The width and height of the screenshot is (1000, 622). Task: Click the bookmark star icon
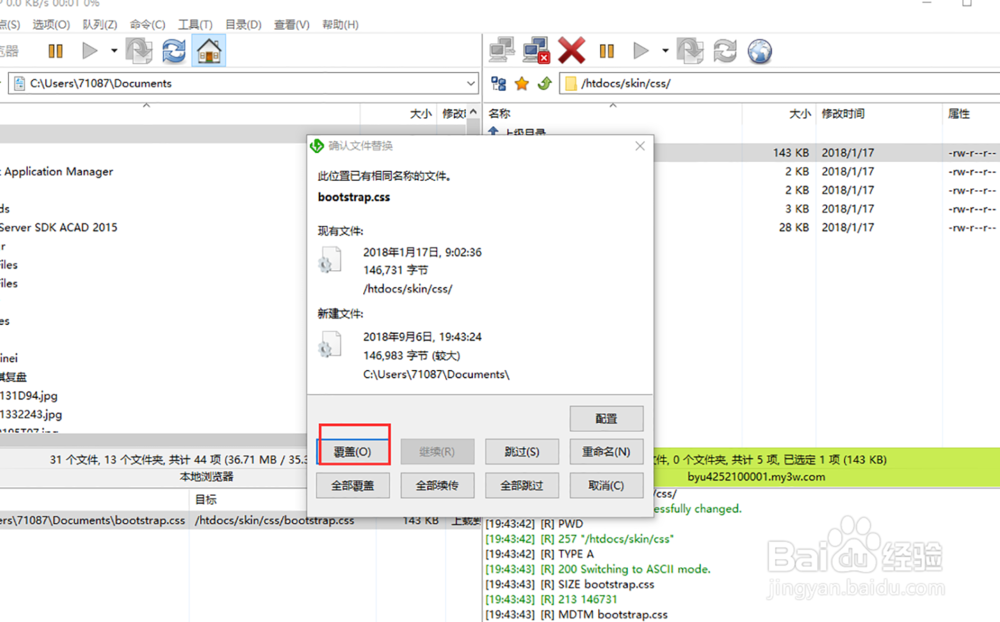pyautogui.click(x=522, y=84)
